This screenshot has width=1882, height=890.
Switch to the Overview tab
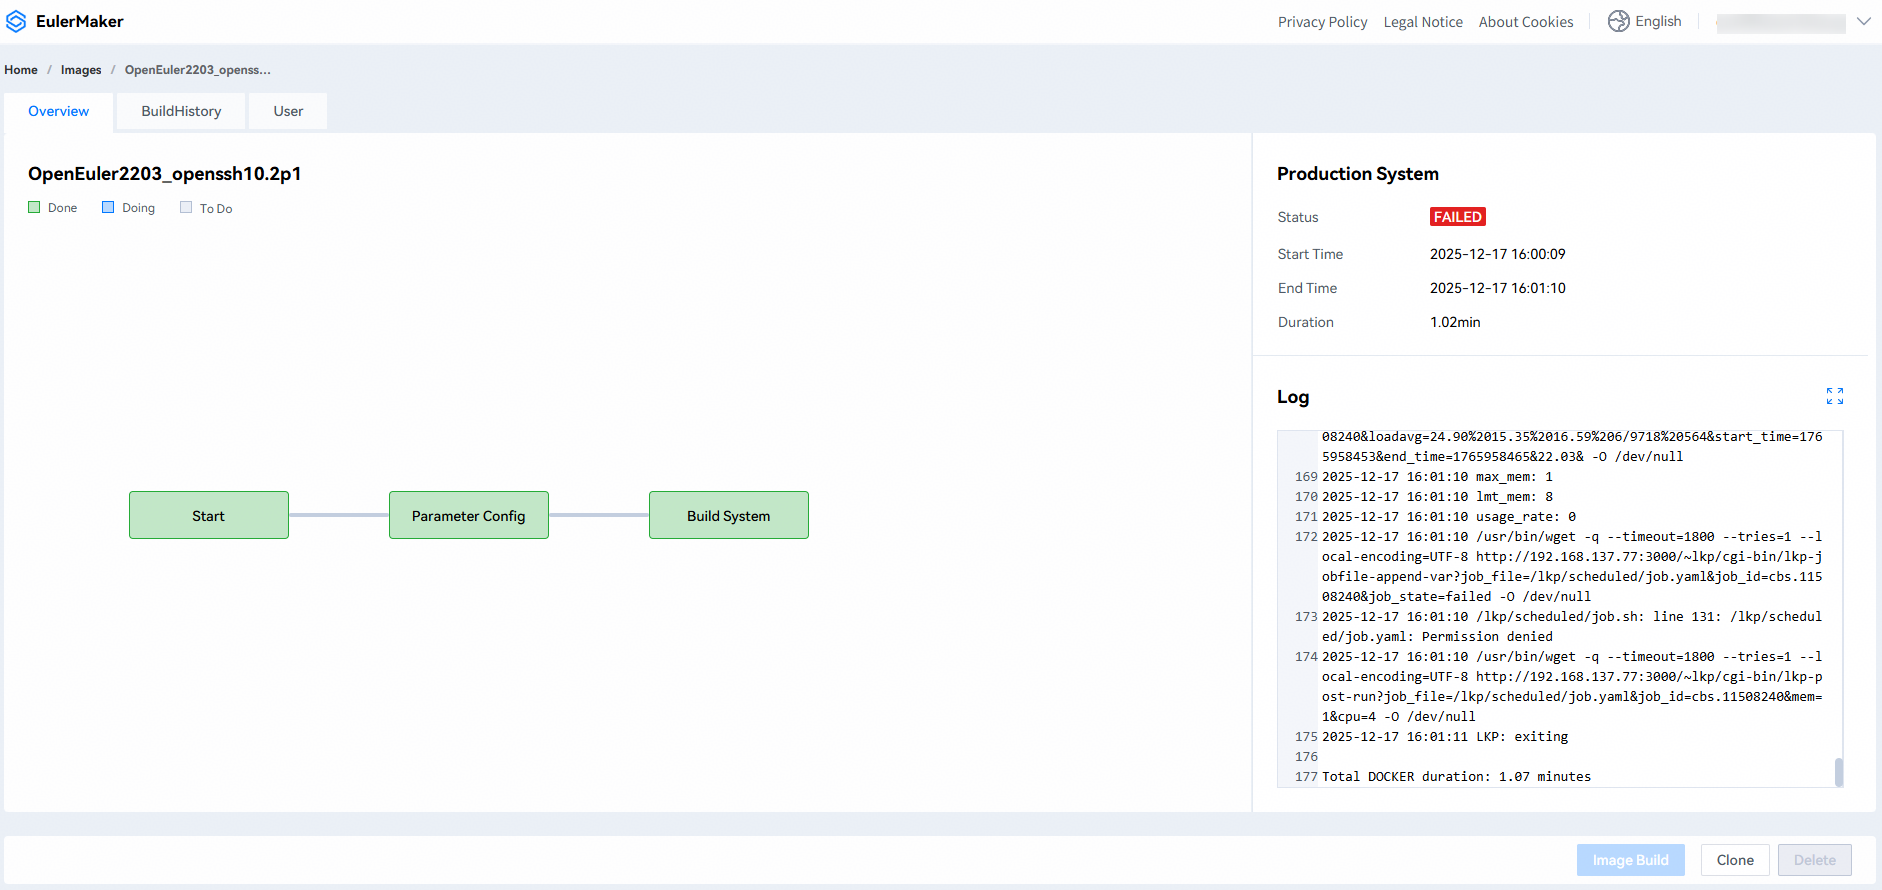tap(59, 111)
